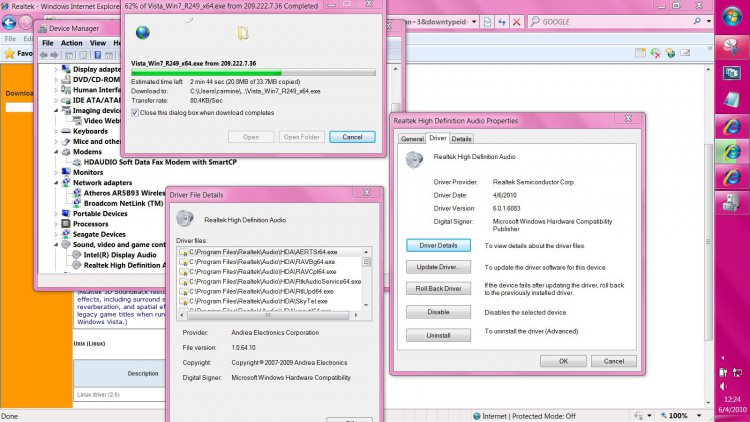Click the Update Driver button

[438, 267]
